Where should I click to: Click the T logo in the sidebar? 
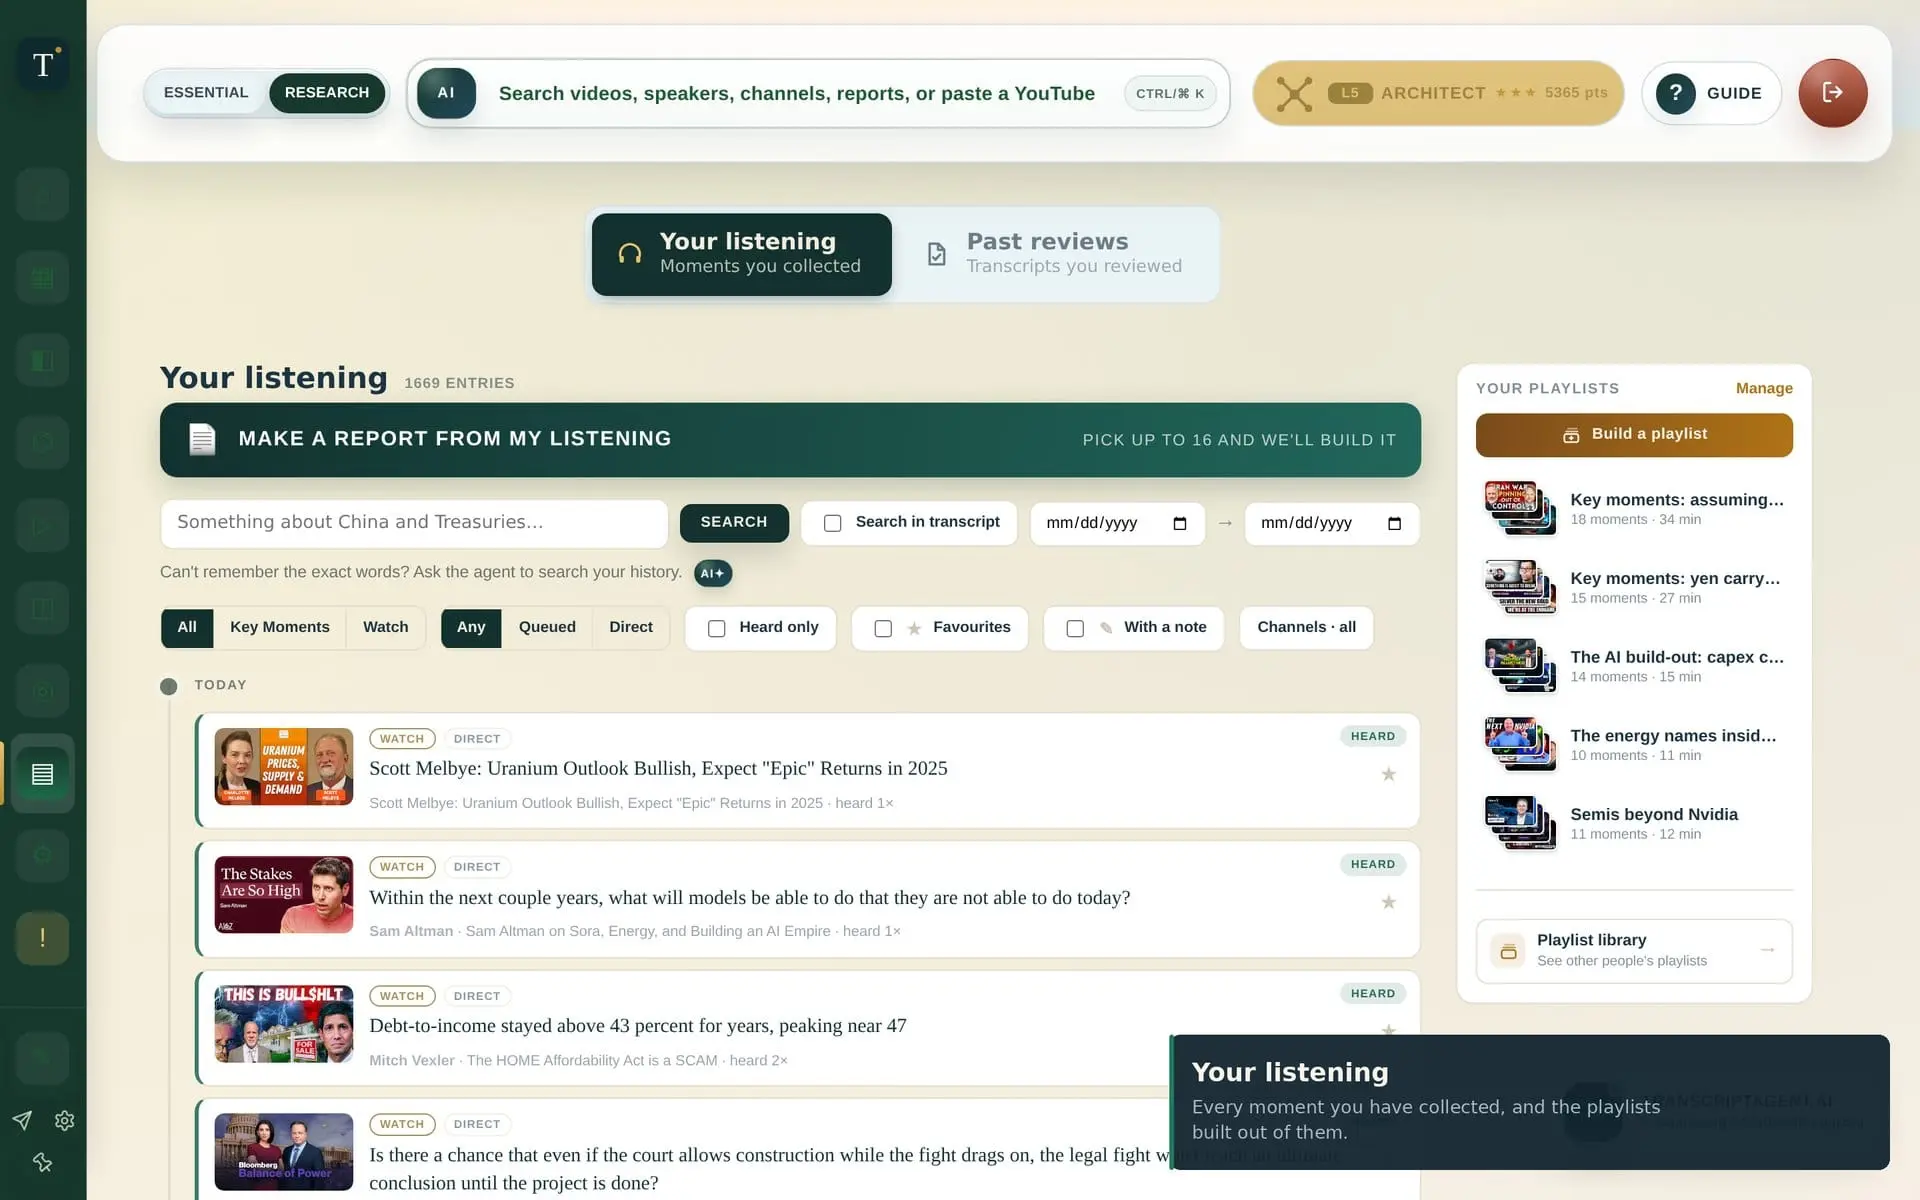coord(43,65)
